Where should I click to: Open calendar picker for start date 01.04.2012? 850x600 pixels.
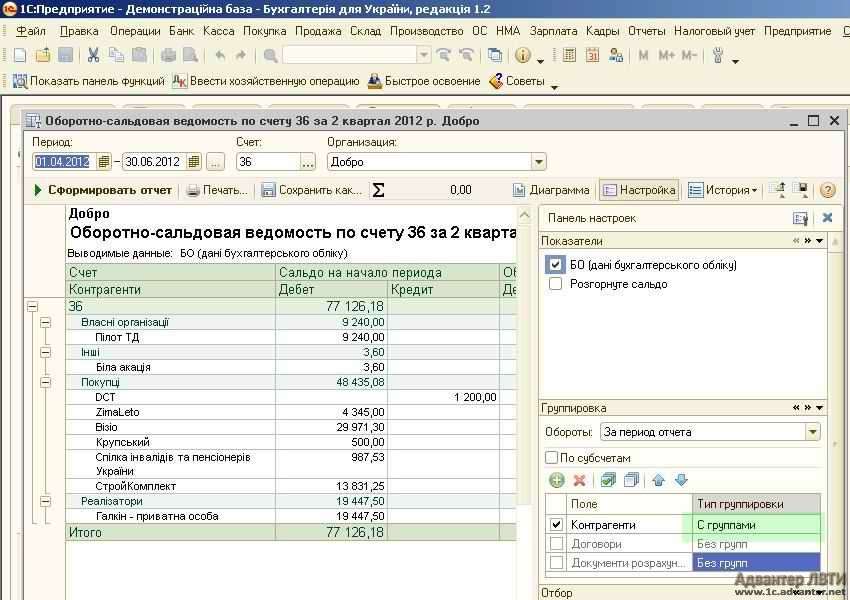coord(104,162)
